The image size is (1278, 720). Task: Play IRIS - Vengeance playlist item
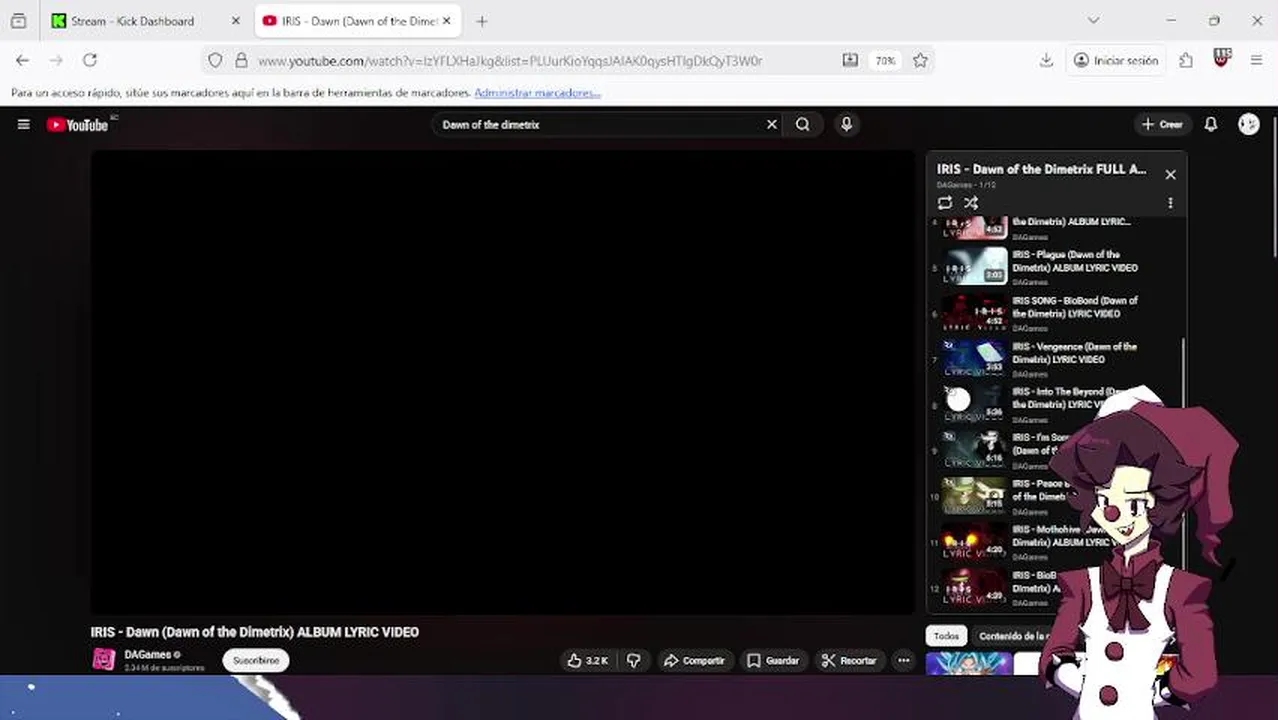(1055, 359)
